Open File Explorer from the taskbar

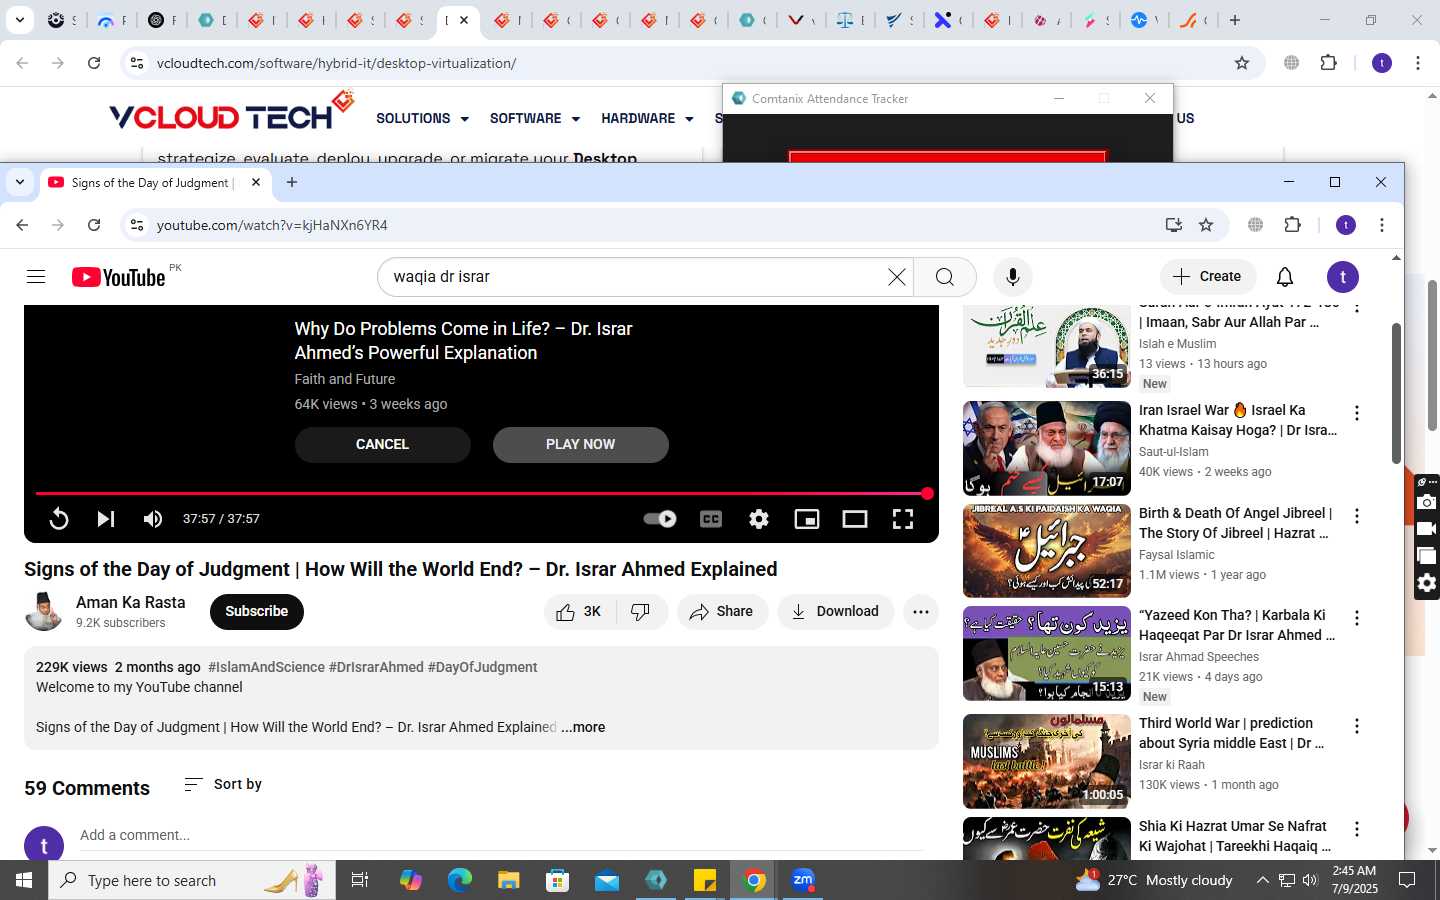(509, 880)
